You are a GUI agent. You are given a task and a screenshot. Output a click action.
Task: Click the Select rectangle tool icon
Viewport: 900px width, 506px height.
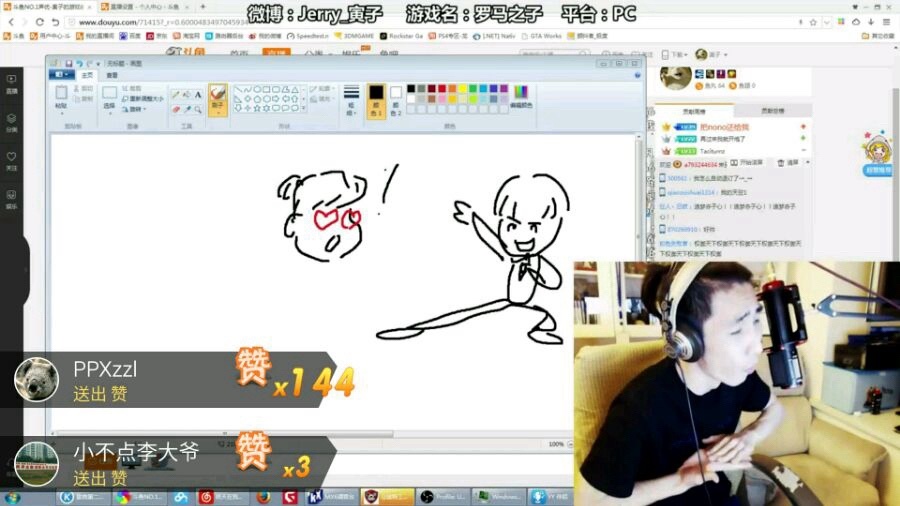pos(109,93)
